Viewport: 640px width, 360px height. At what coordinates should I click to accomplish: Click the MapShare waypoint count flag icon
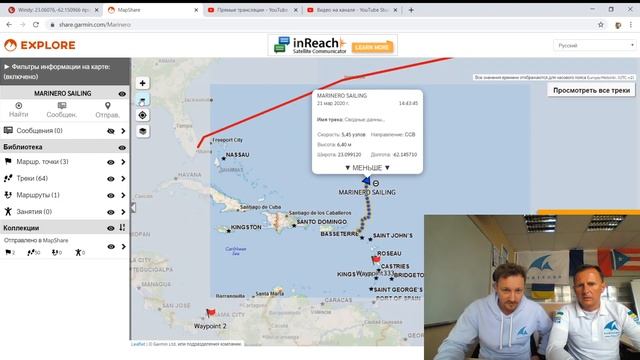pyautogui.click(x=8, y=253)
